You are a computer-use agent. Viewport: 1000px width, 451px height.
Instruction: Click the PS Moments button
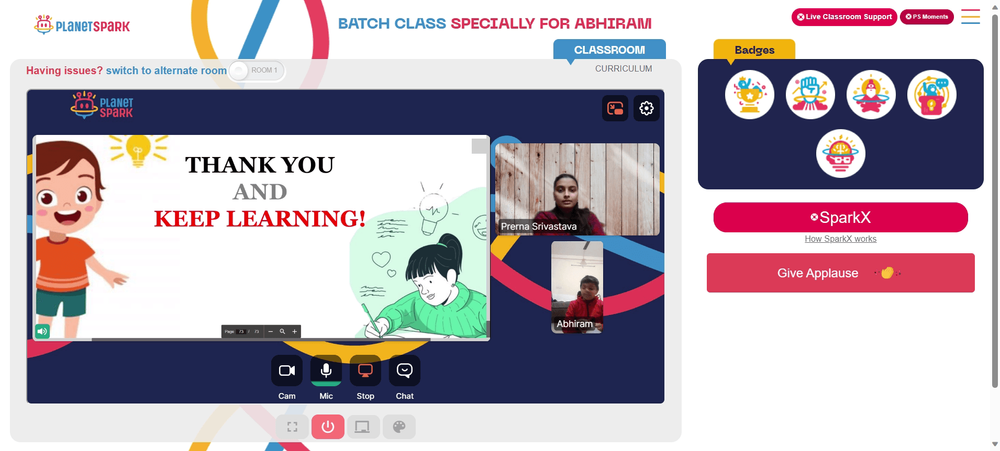(x=927, y=17)
